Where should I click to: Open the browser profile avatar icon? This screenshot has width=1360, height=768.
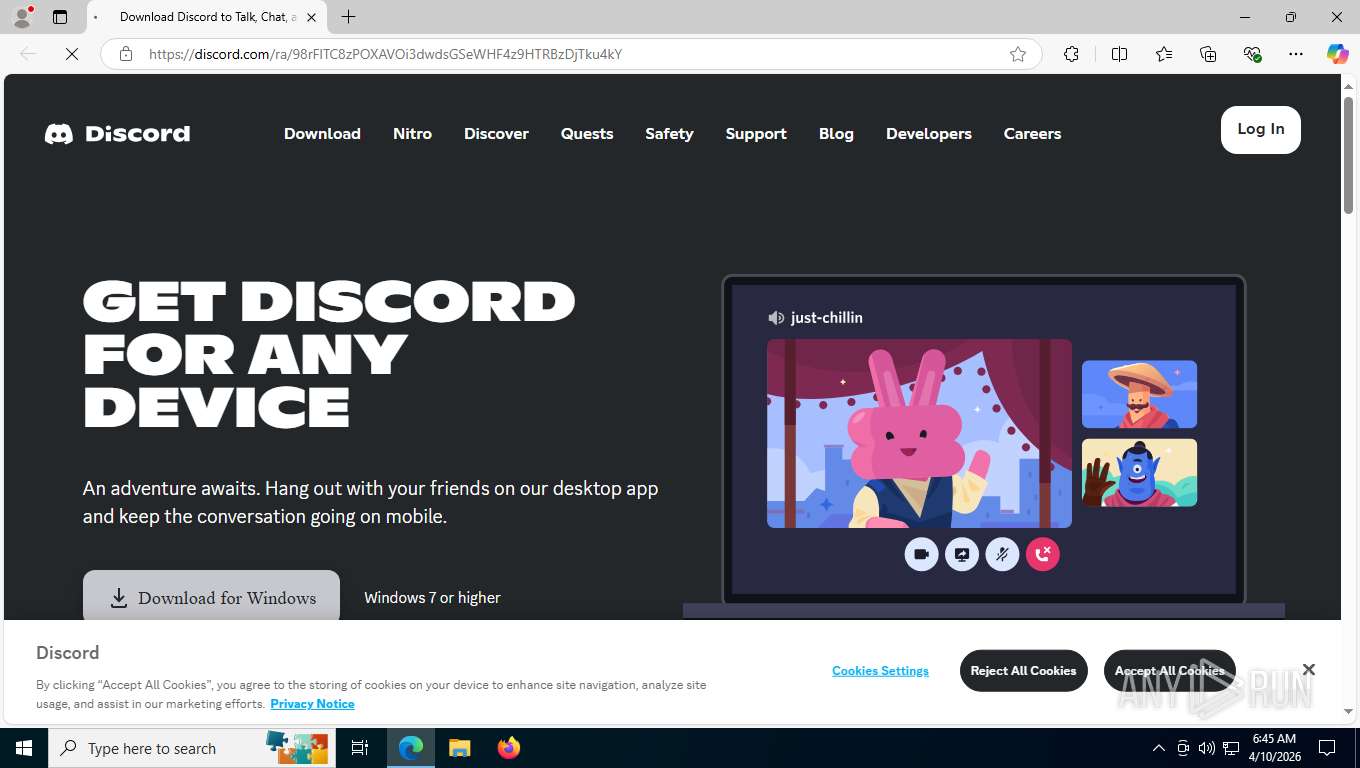(22, 17)
